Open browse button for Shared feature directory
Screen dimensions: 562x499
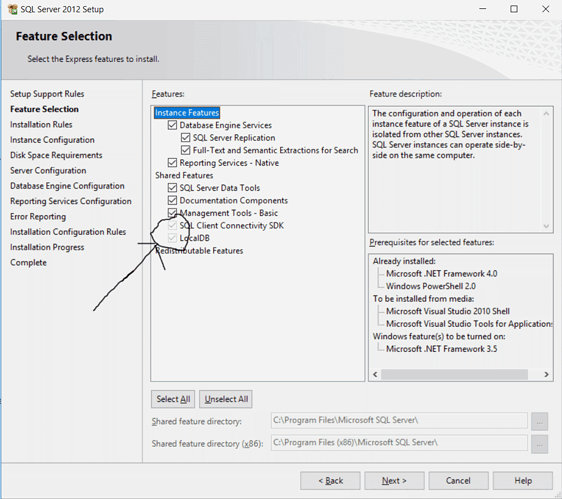click(539, 421)
